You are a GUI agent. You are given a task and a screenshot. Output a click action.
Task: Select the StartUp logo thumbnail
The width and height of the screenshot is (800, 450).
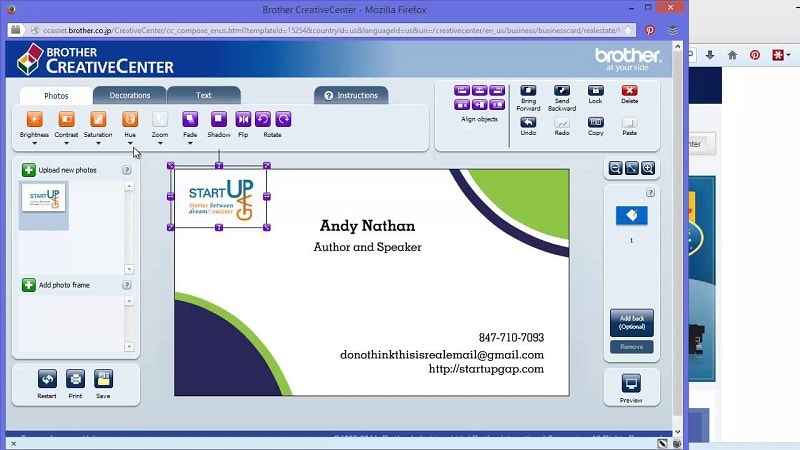pos(43,198)
